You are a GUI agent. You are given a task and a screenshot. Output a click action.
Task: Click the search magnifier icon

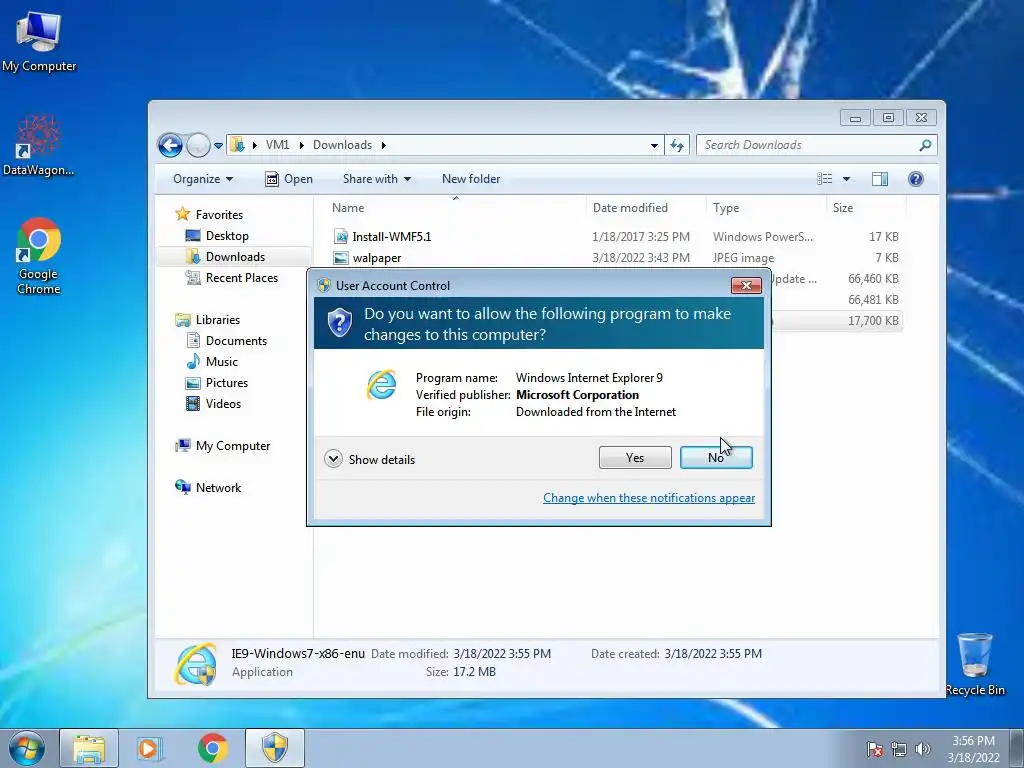[925, 145]
